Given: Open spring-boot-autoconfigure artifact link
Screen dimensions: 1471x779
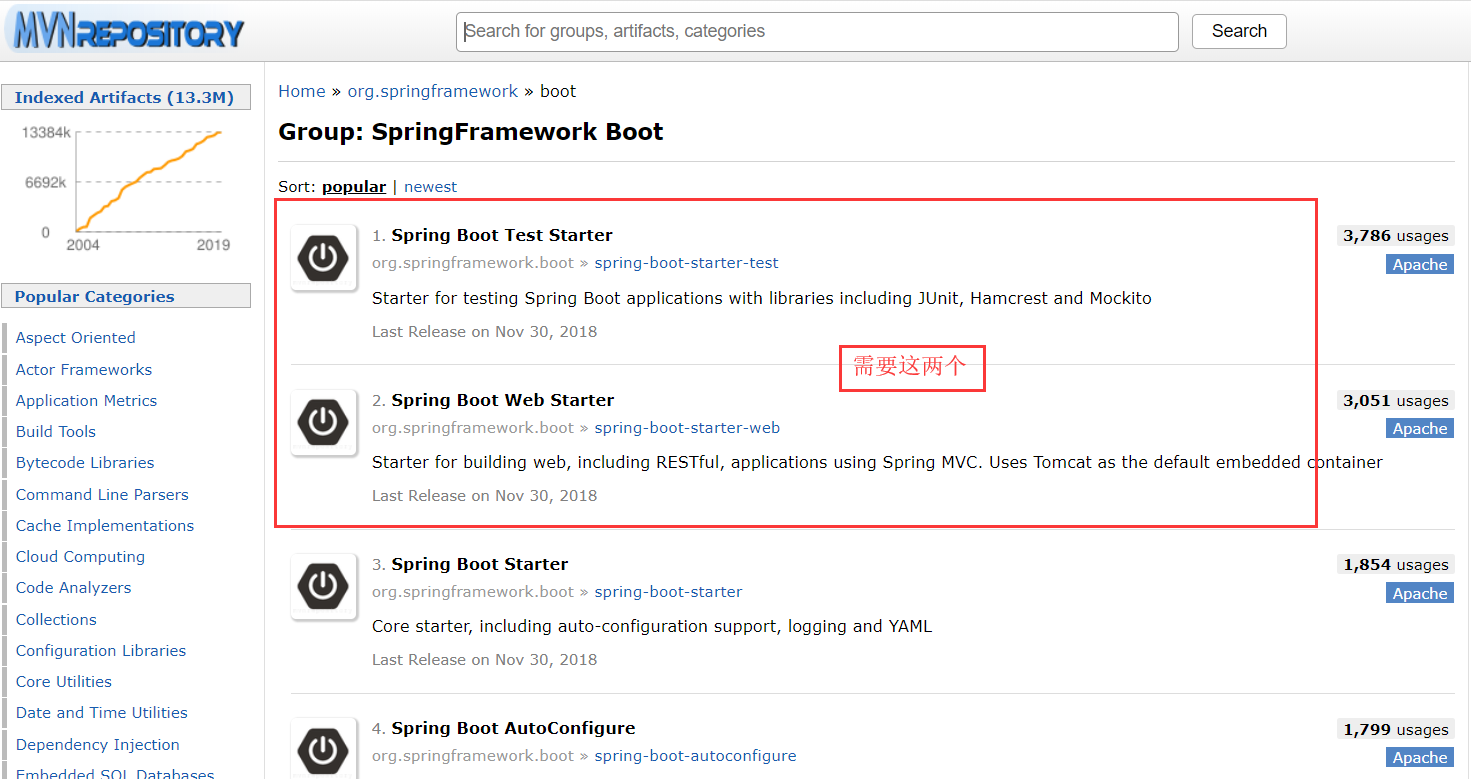Looking at the screenshot, I should click(x=695, y=756).
